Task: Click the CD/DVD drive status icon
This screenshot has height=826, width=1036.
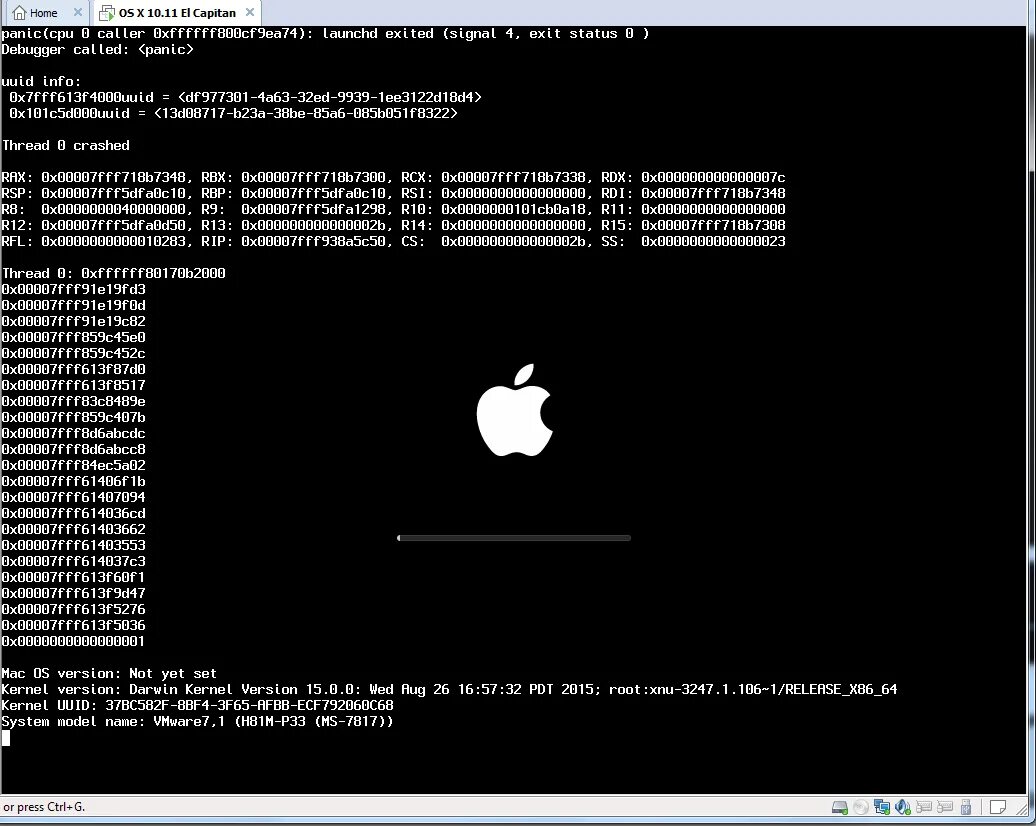Action: [860, 807]
